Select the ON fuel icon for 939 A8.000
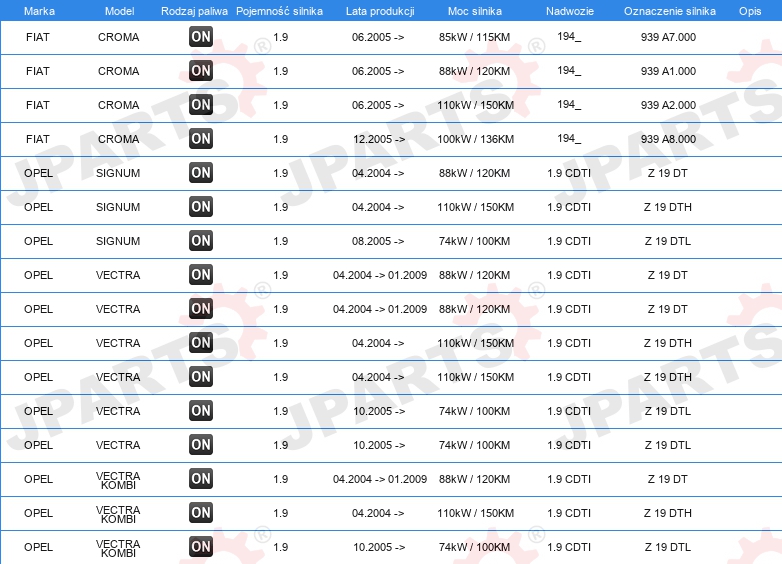 coord(201,139)
